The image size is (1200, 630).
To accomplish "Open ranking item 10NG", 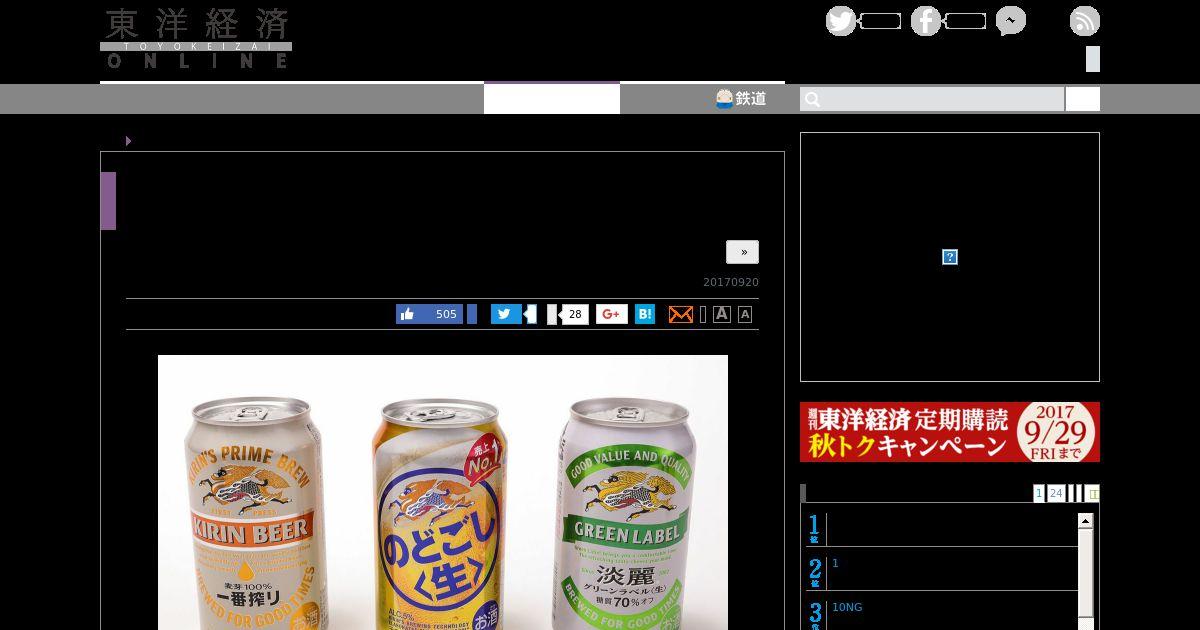I will tap(847, 607).
